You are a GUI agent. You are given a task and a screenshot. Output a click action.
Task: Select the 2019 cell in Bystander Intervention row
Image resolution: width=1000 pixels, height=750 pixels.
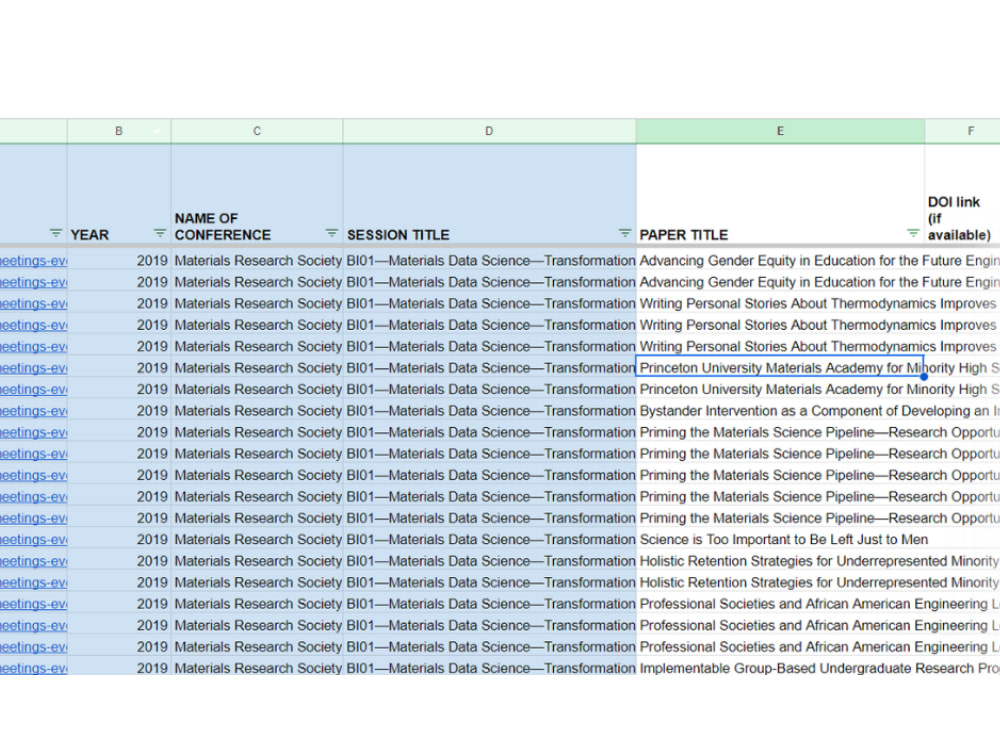pyautogui.click(x=119, y=411)
